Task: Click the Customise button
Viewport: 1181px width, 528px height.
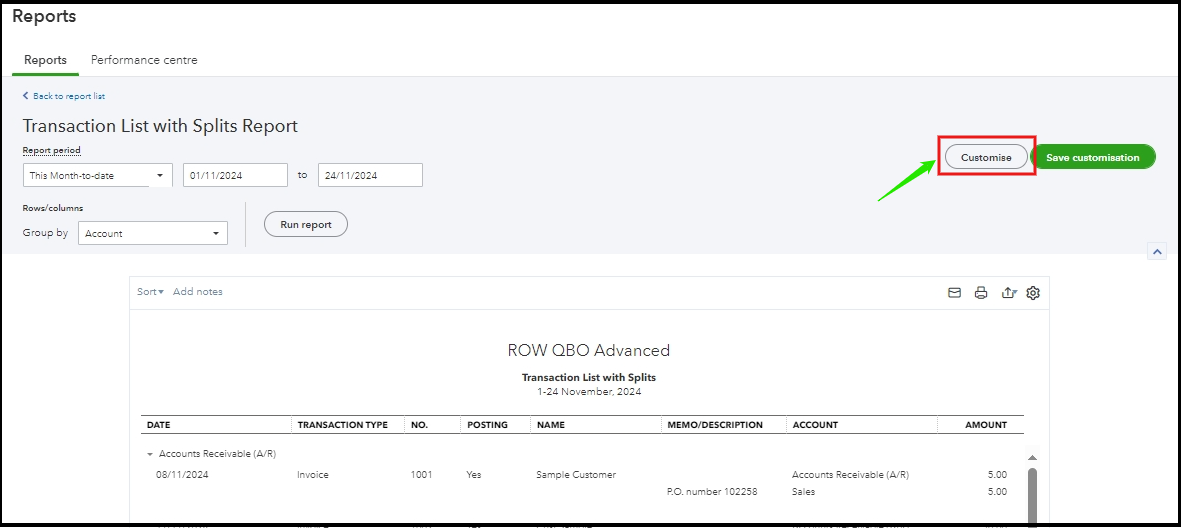Action: pos(986,157)
